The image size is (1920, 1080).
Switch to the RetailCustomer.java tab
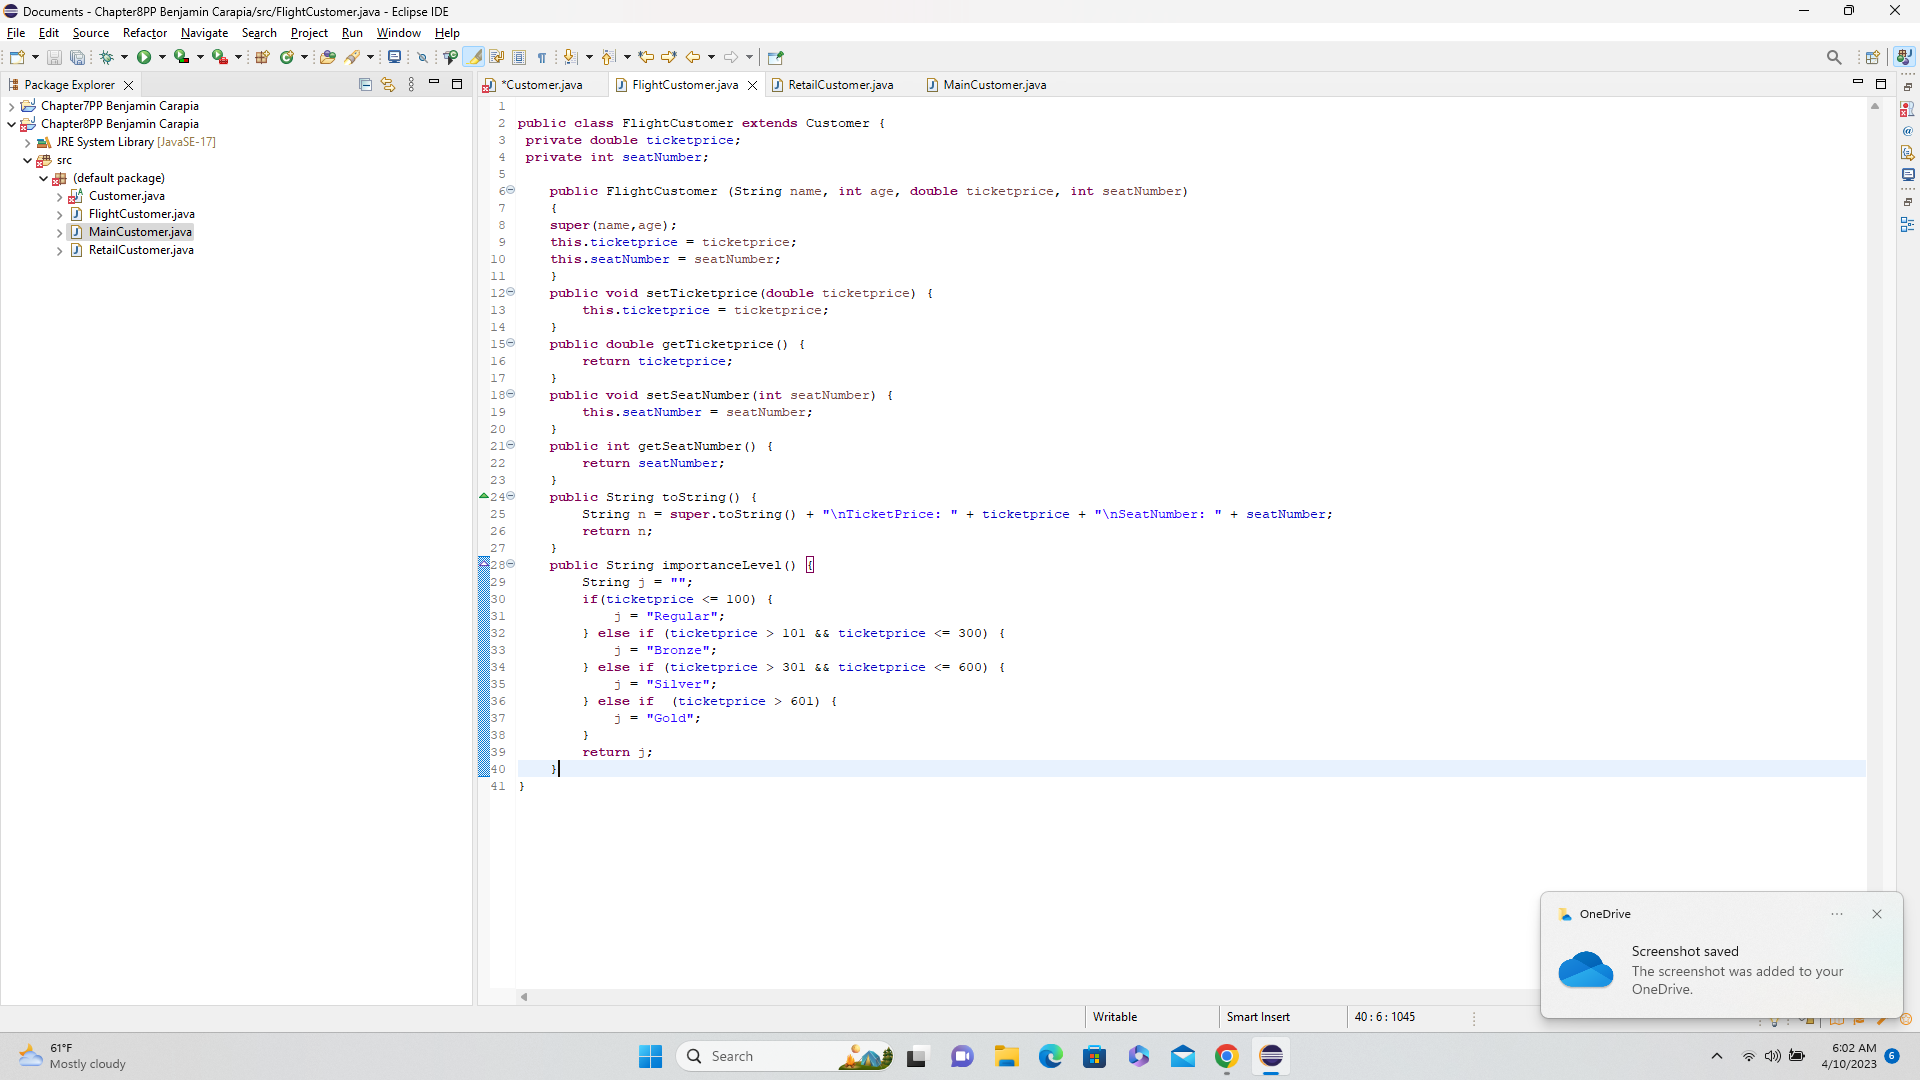point(840,85)
